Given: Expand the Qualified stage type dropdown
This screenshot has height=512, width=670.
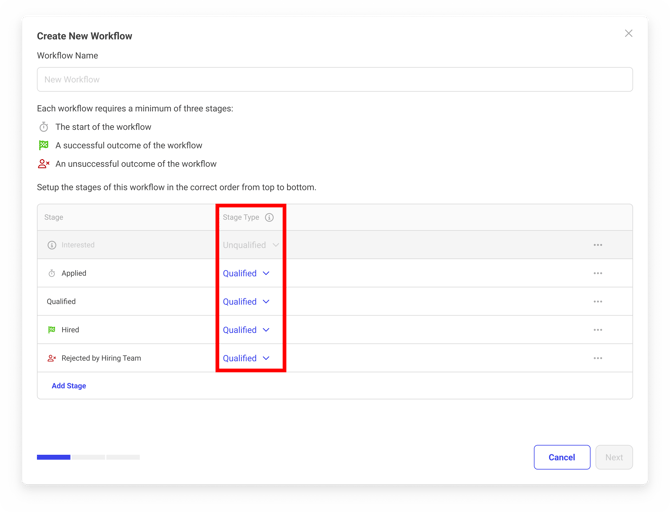Looking at the screenshot, I should coord(246,301).
